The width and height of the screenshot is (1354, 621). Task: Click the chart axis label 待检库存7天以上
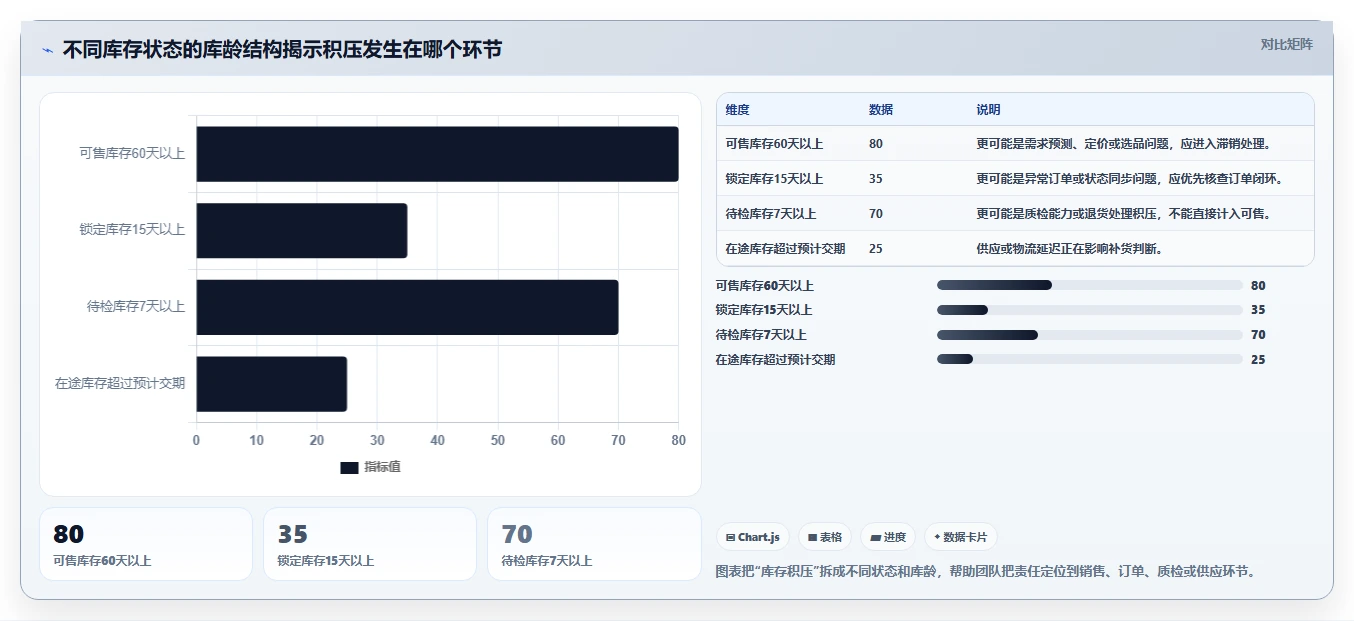click(136, 307)
